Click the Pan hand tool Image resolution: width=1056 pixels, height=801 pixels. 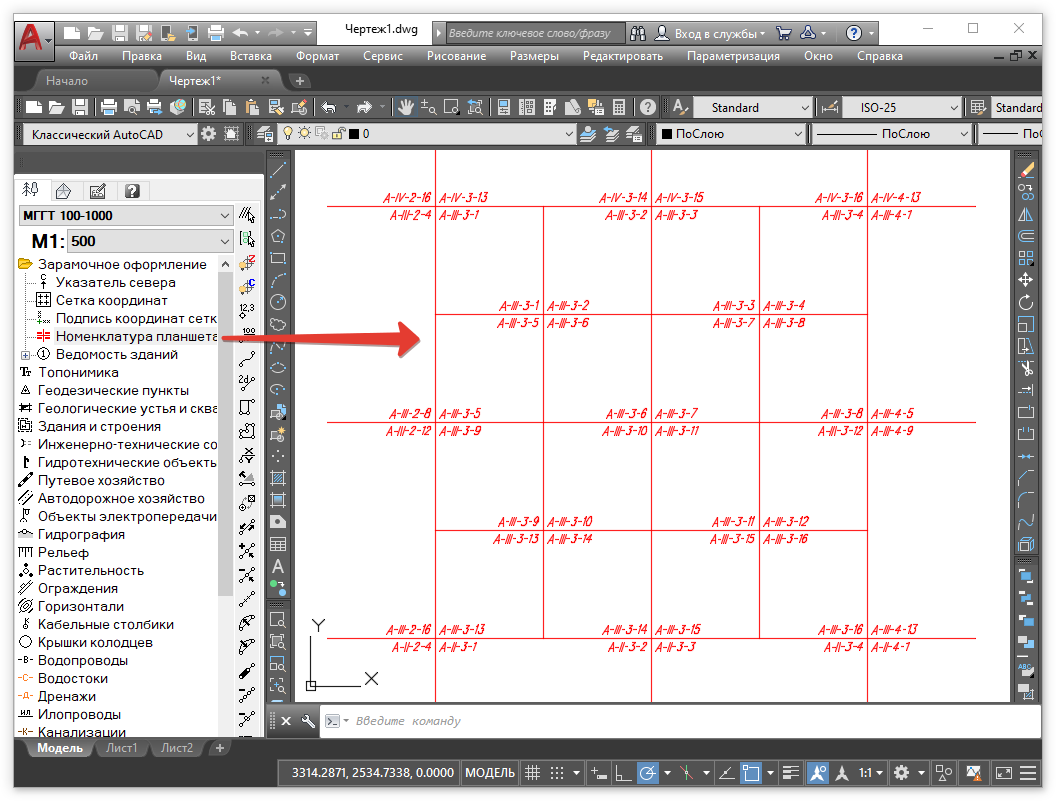(406, 107)
